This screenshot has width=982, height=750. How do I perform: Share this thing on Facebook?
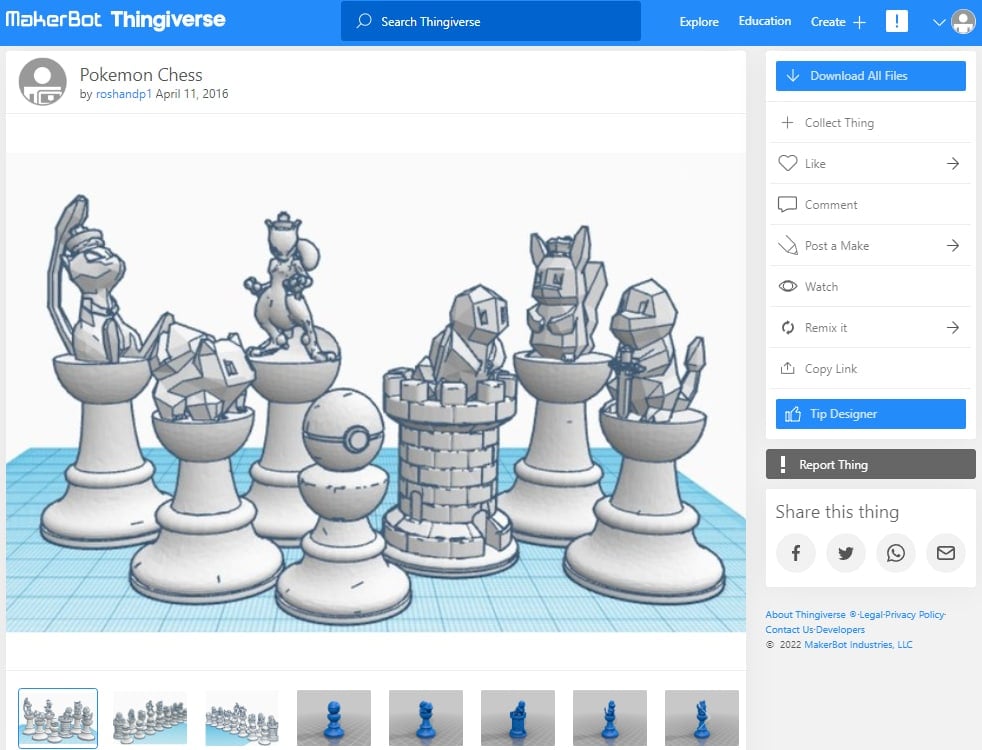point(795,553)
